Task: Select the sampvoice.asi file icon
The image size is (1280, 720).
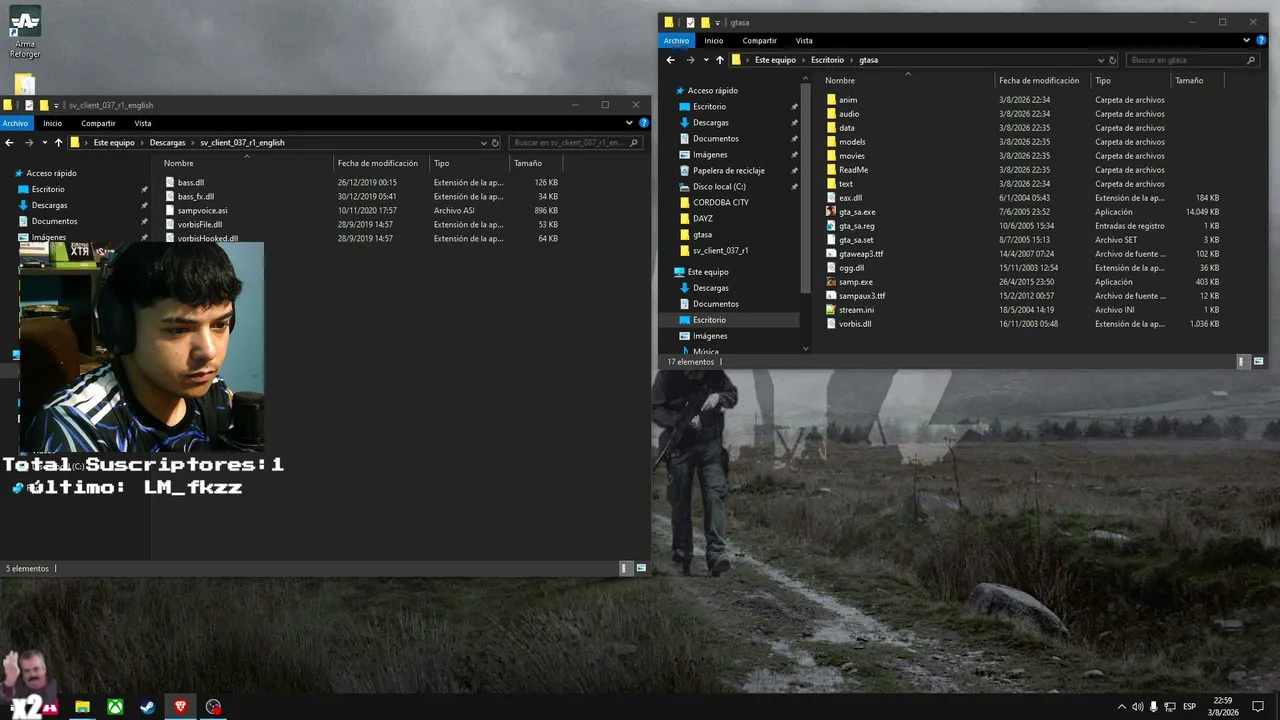Action: pos(170,211)
